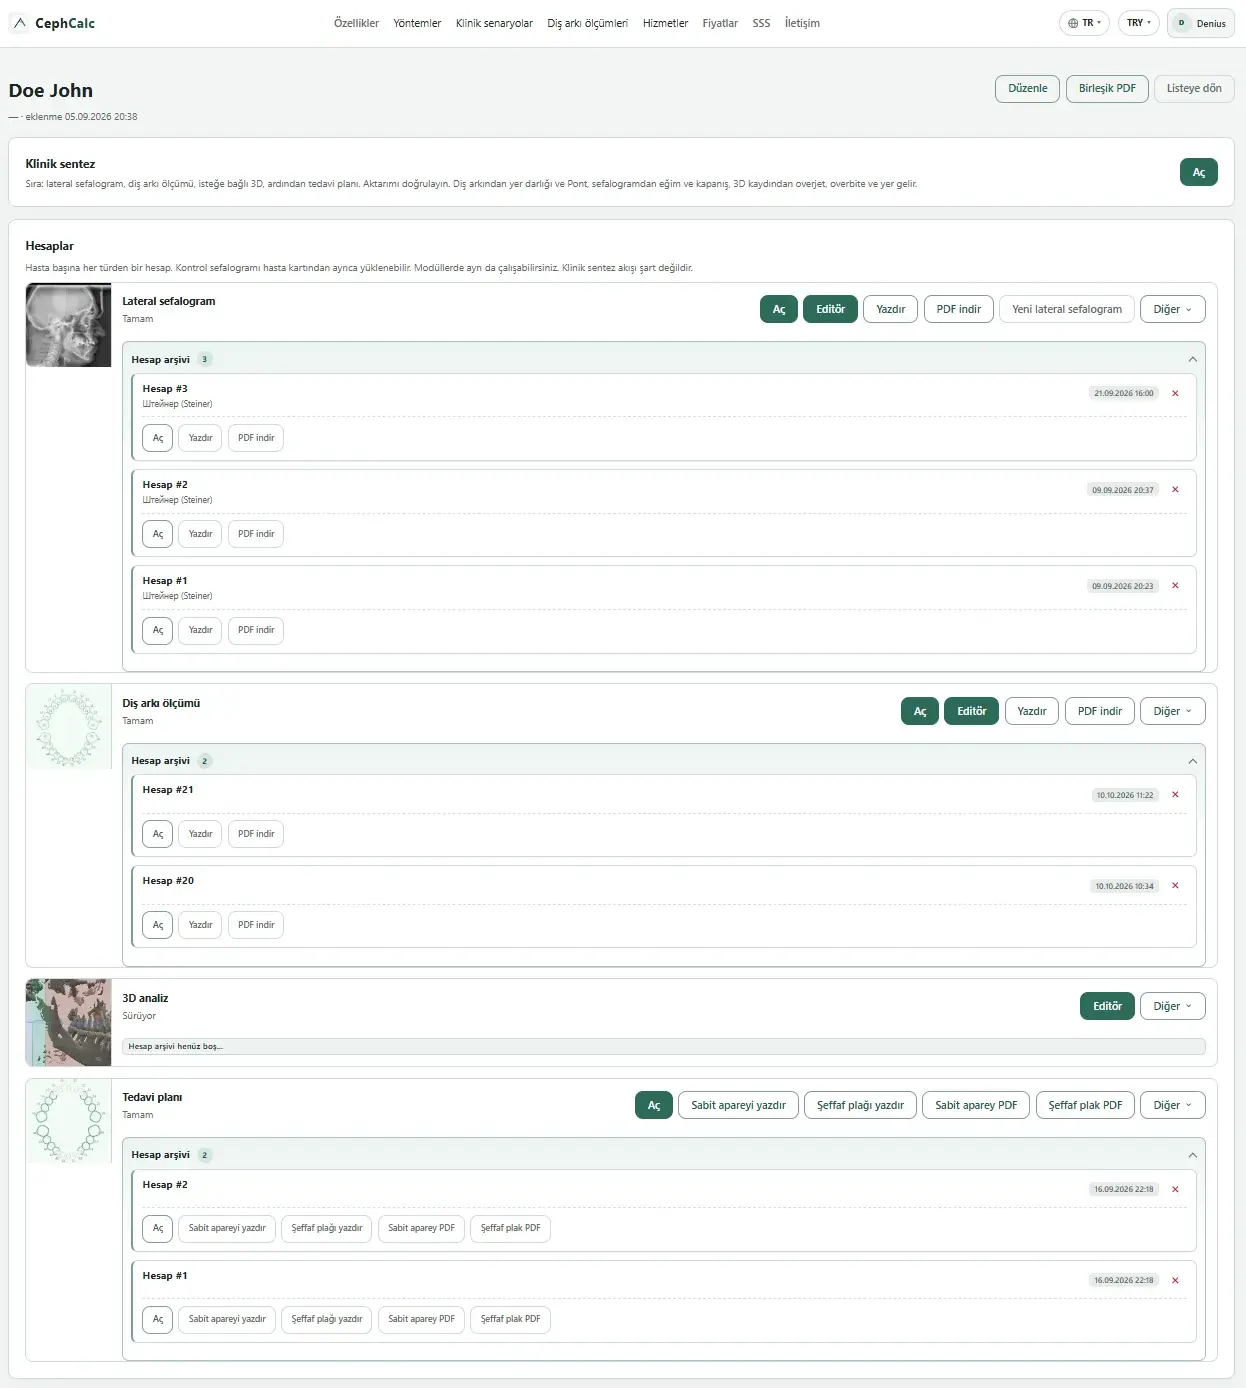Open Diğer dropdown in 3D analiz row
The image size is (1246, 1388).
tap(1172, 1006)
